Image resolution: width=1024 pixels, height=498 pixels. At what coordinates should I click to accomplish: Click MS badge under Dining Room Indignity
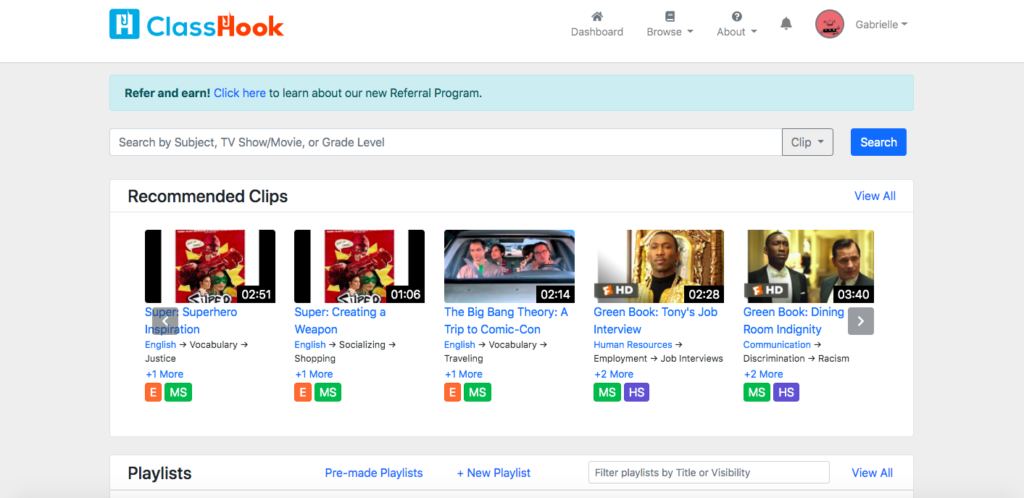(x=757, y=392)
